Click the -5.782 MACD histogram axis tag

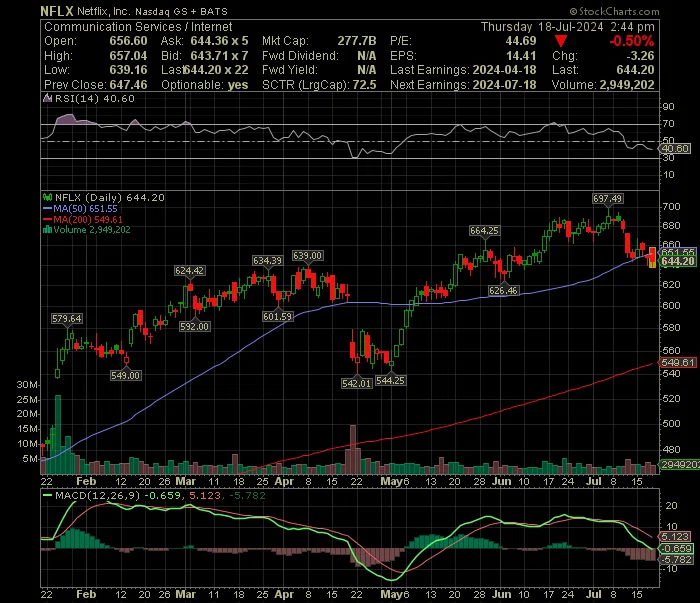click(x=677, y=560)
